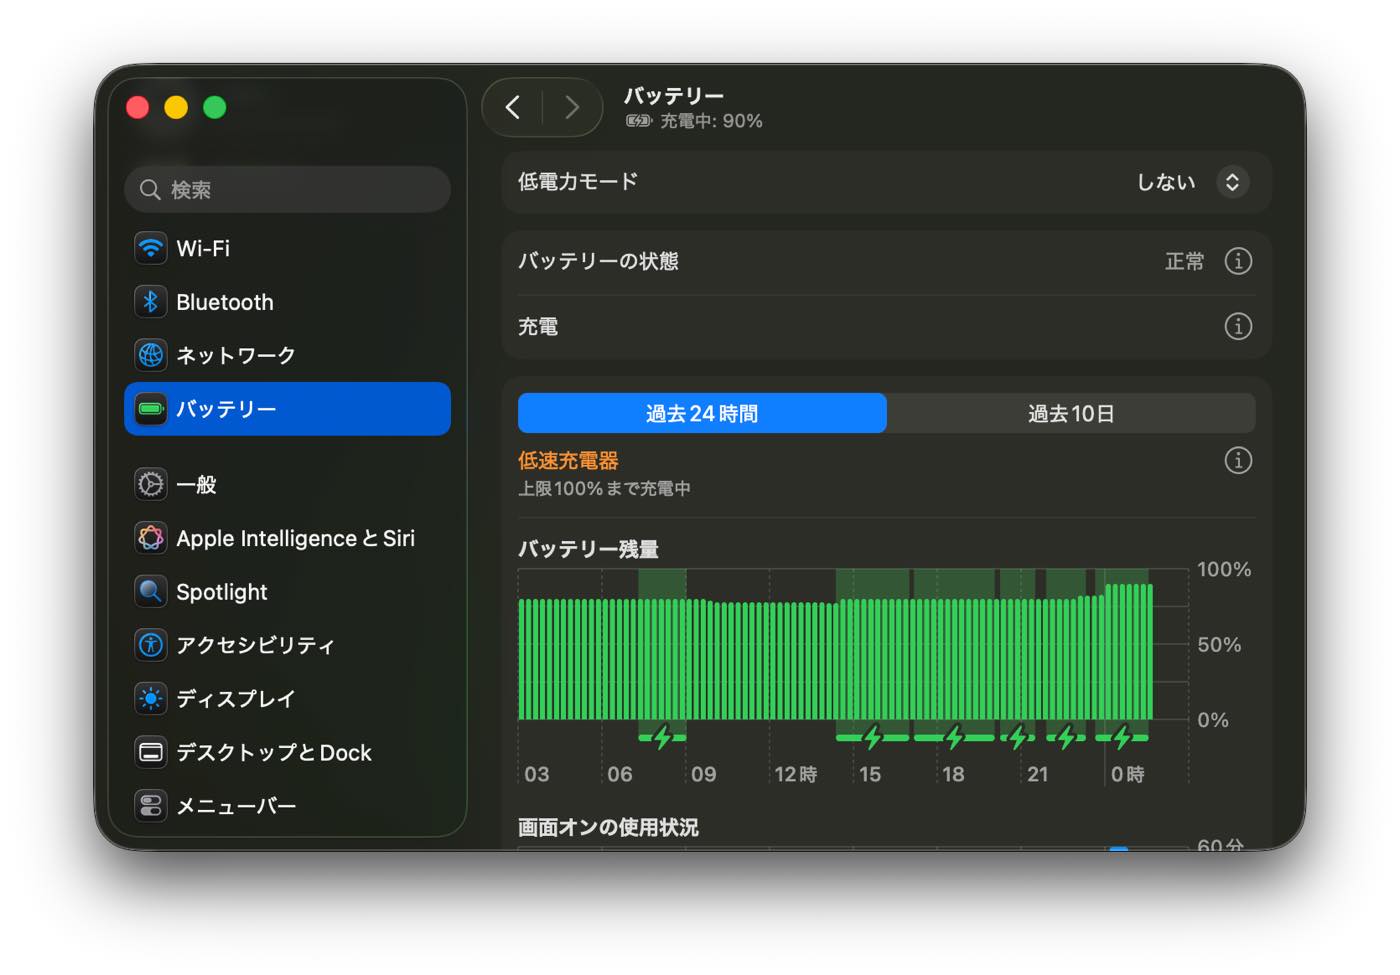Switch to the 過去10日 tab
The width and height of the screenshot is (1400, 975).
click(1070, 413)
